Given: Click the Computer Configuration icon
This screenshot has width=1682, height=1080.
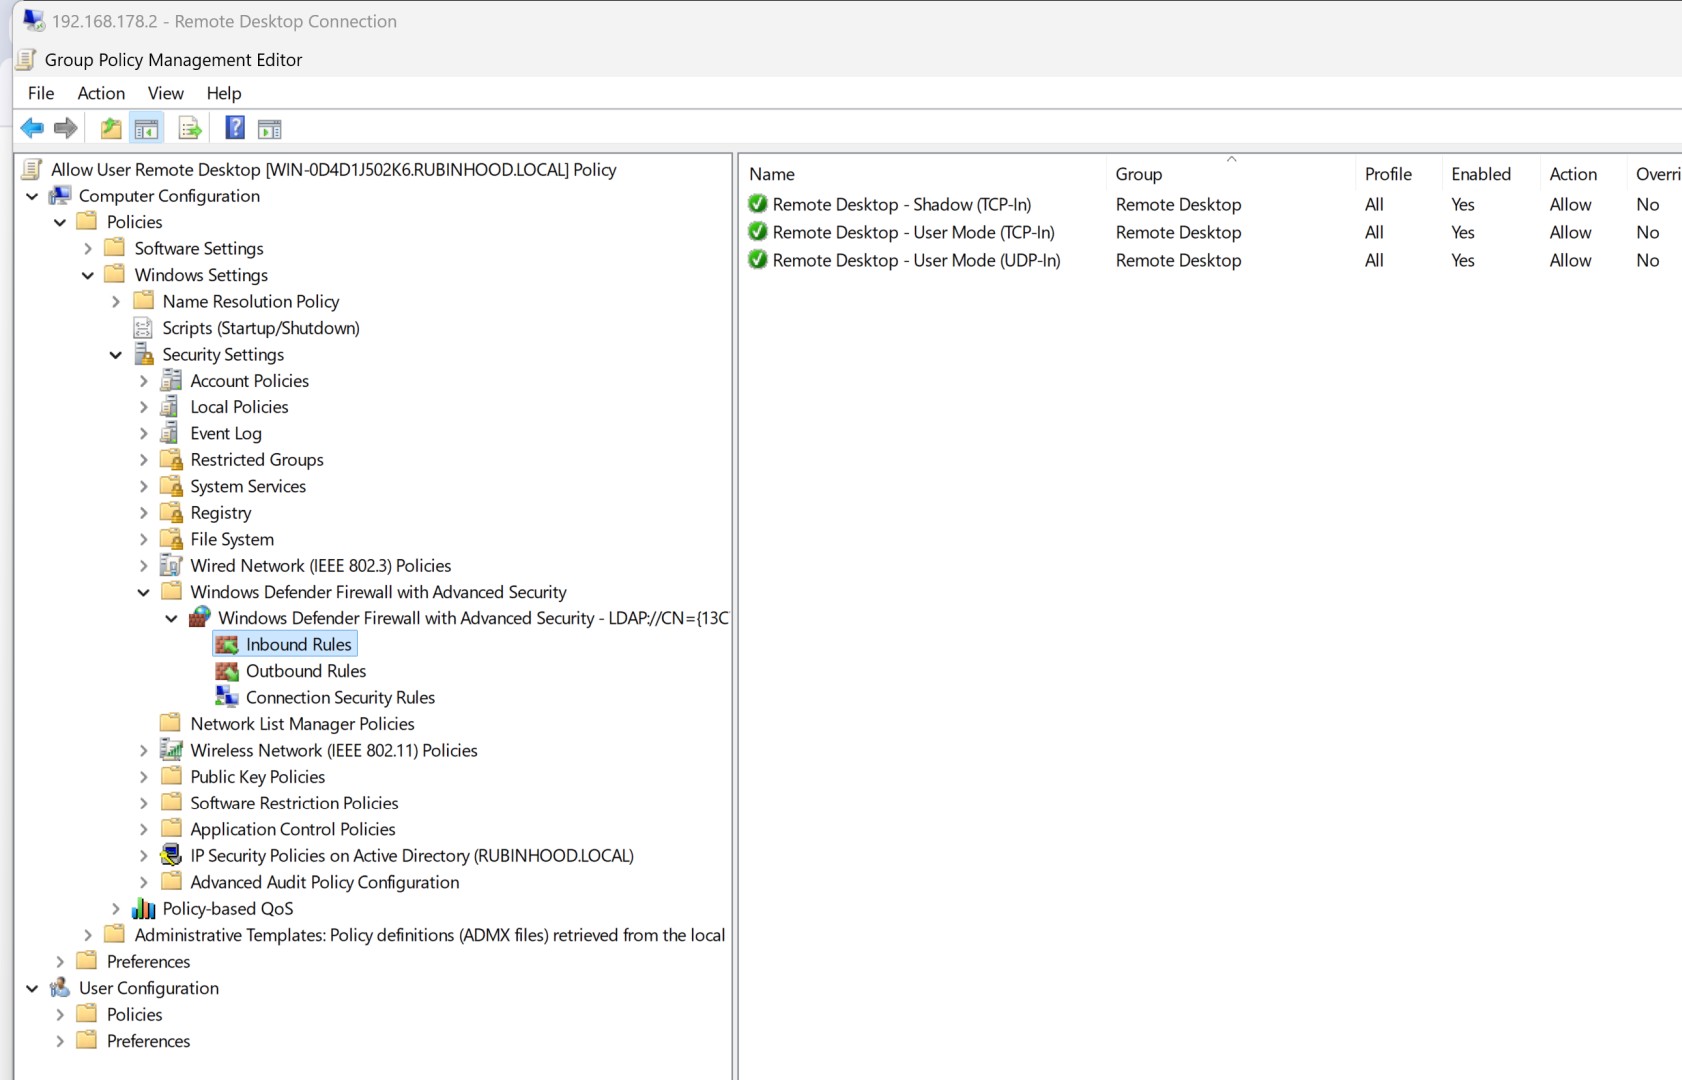Looking at the screenshot, I should click(61, 196).
